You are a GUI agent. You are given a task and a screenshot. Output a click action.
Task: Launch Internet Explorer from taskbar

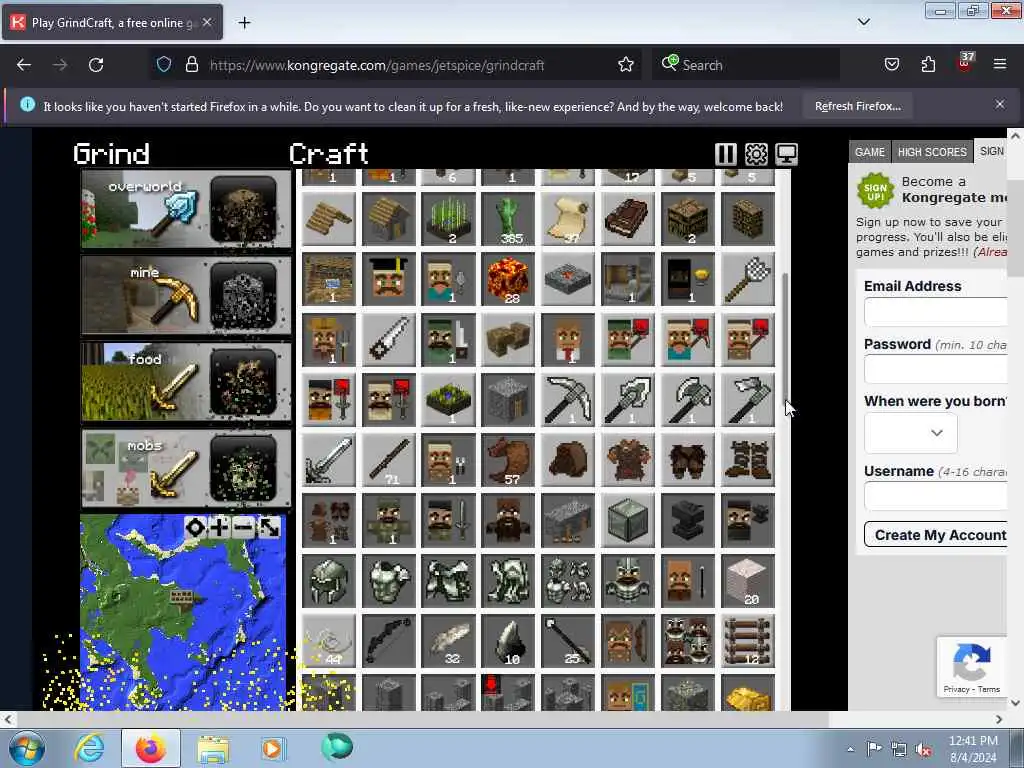89,748
